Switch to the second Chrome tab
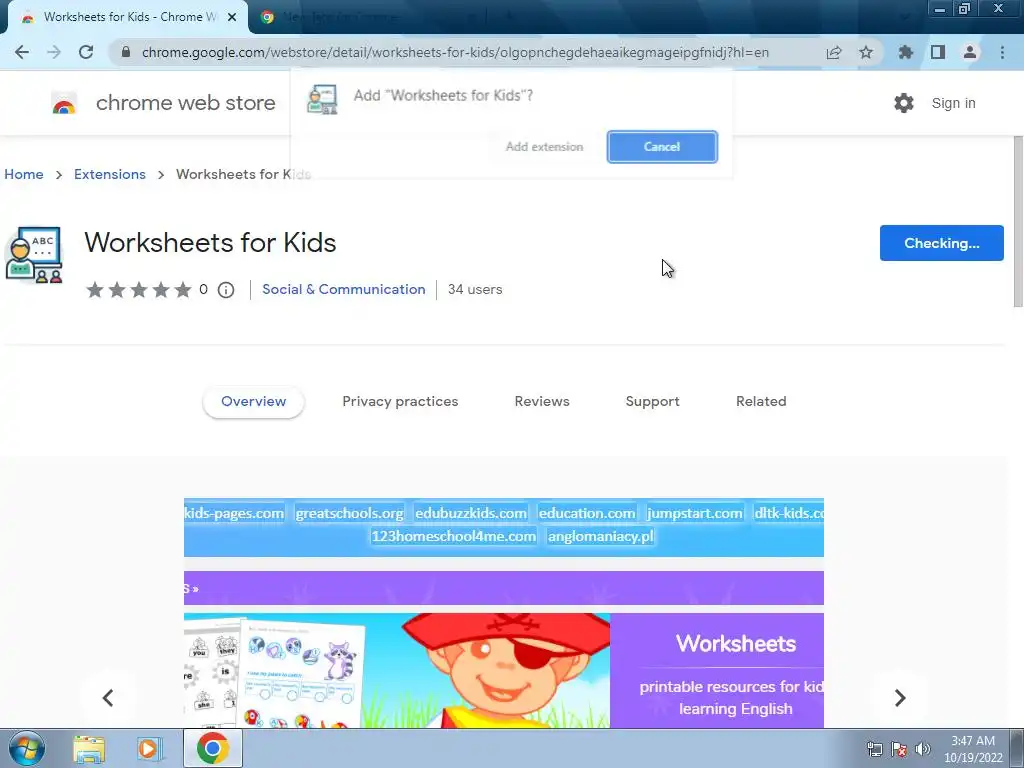This screenshot has width=1024, height=768. 366,17
